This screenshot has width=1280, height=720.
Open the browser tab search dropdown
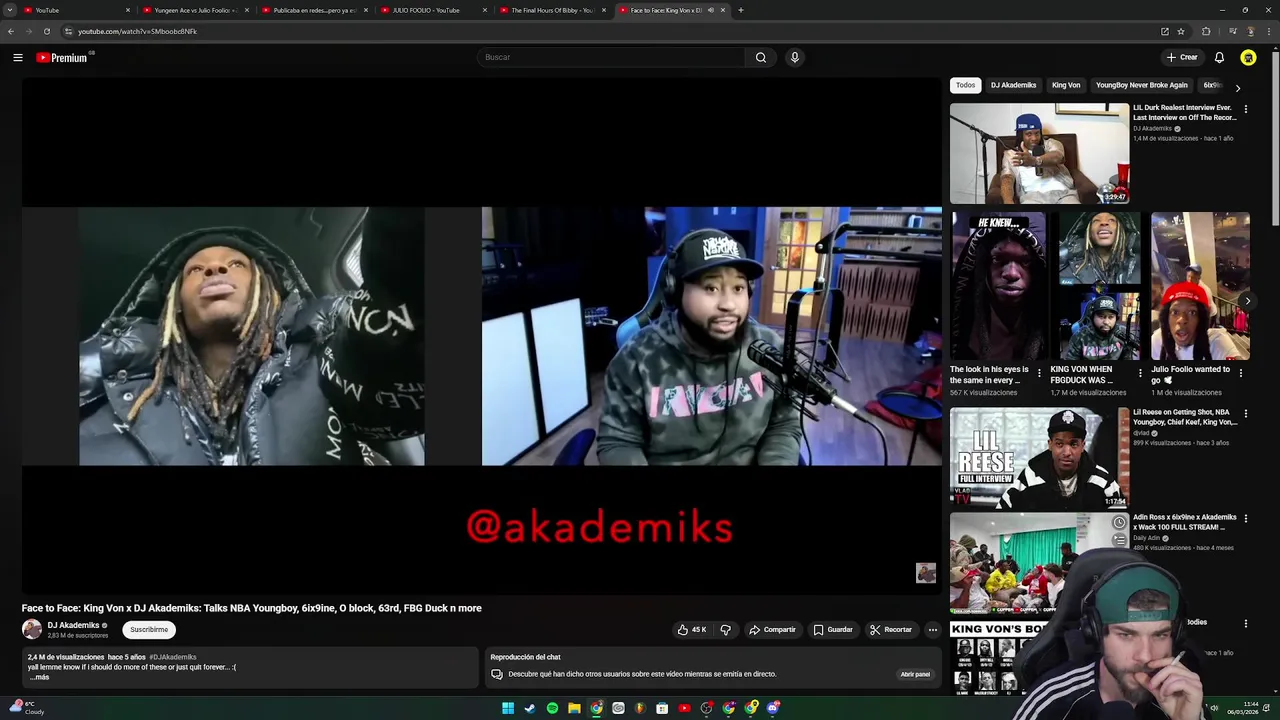tap(10, 10)
